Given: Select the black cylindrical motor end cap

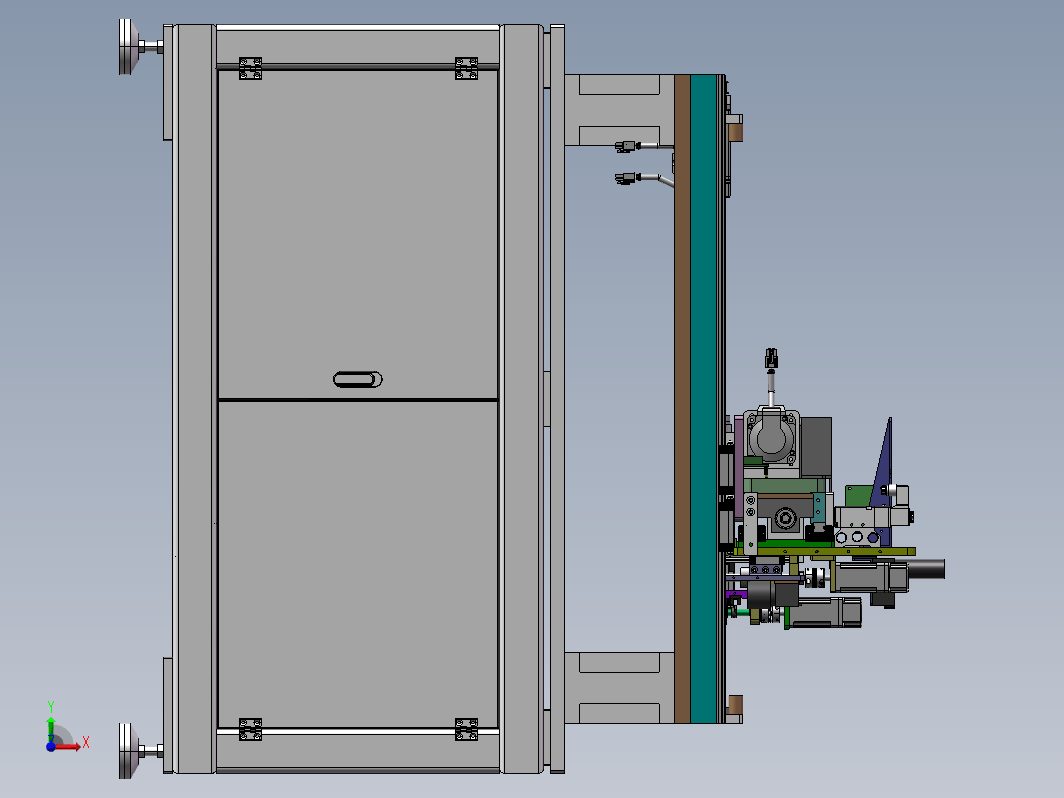Looking at the screenshot, I should [926, 569].
